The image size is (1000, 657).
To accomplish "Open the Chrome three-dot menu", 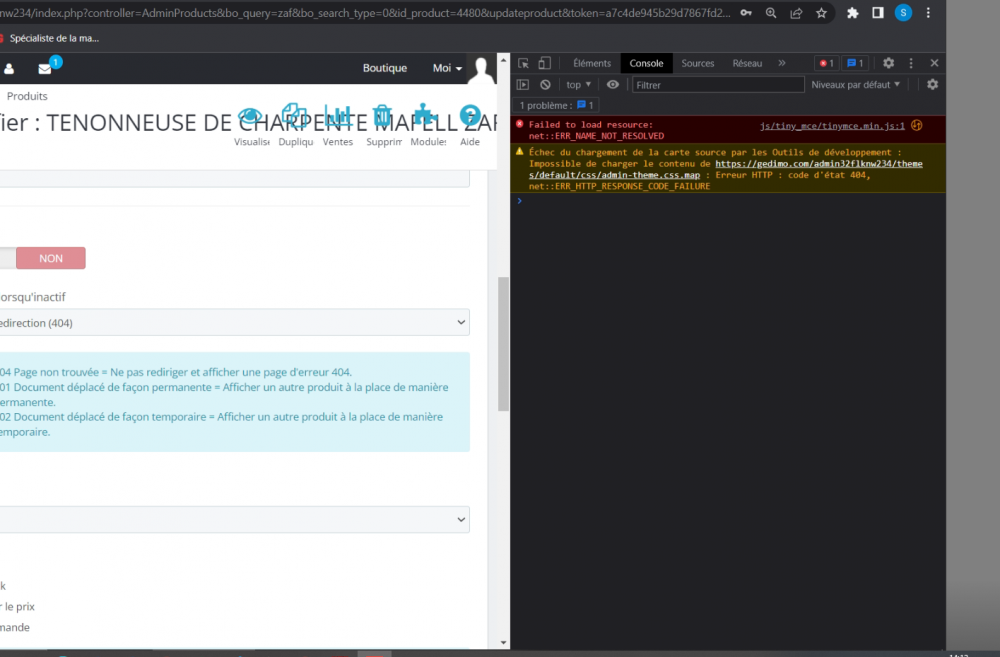I will 929,13.
